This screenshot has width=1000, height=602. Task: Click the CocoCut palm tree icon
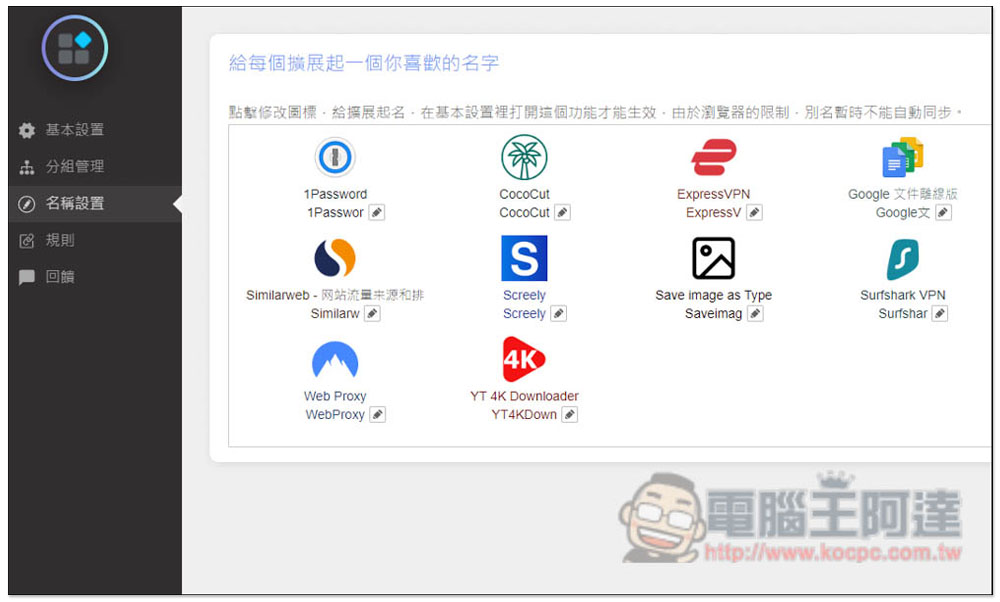tap(524, 157)
